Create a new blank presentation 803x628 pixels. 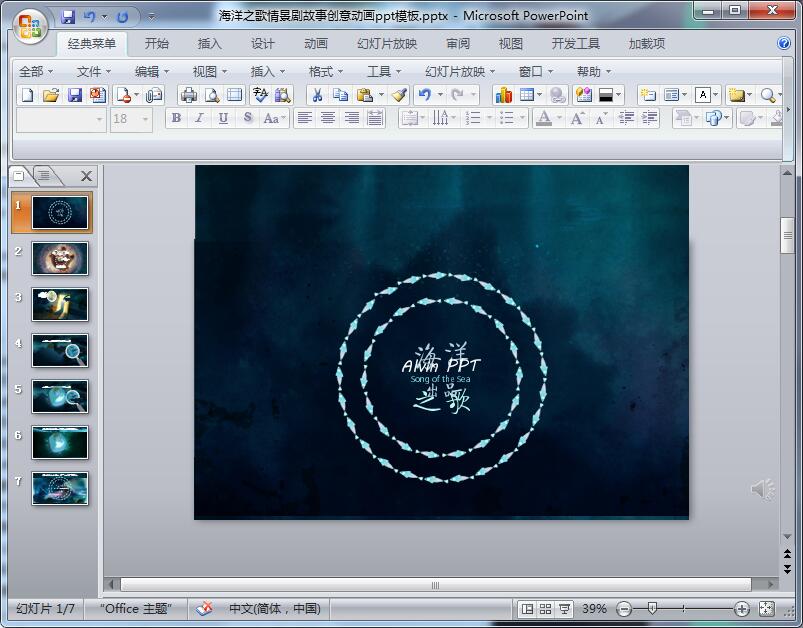click(x=28, y=95)
